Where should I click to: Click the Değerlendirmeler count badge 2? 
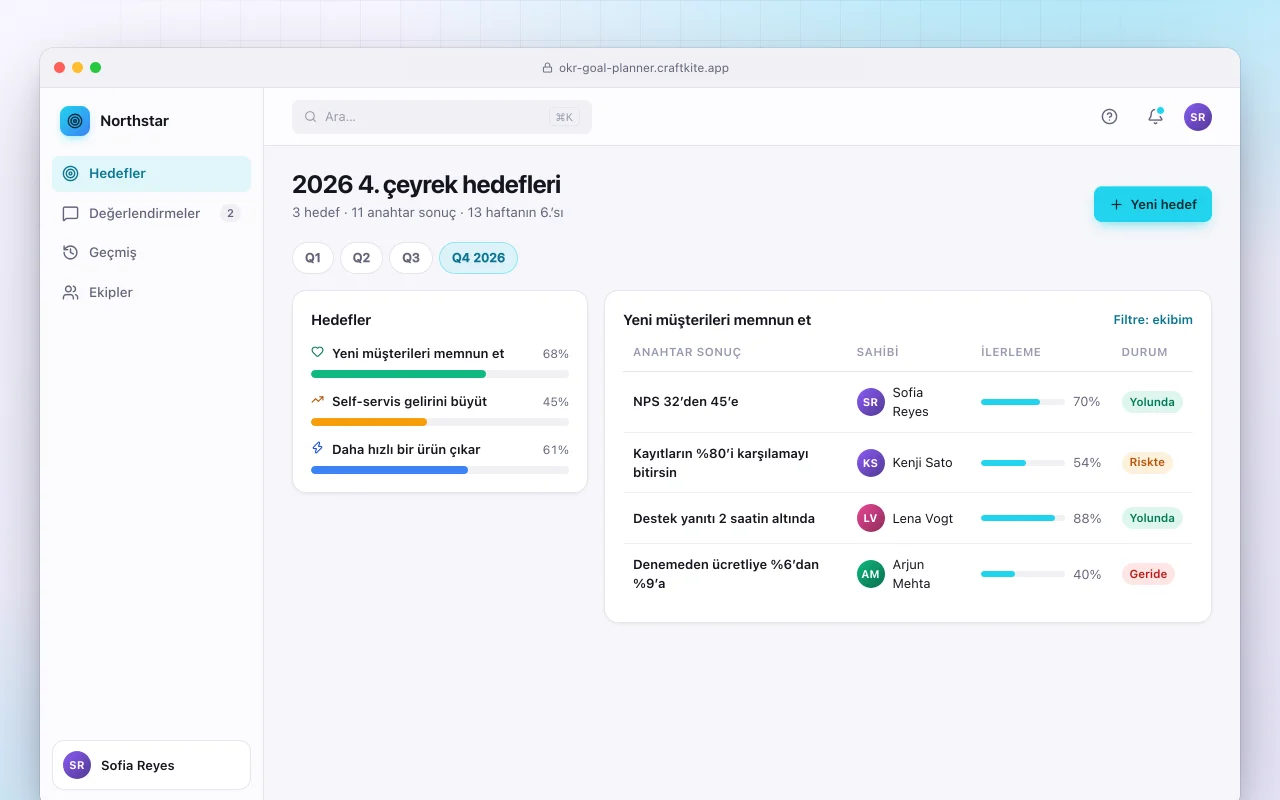click(x=230, y=213)
